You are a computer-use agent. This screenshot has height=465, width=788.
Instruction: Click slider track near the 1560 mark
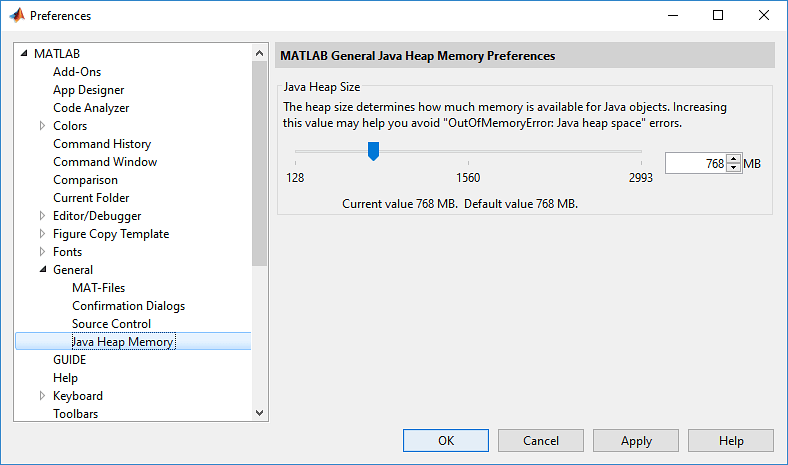coord(468,151)
